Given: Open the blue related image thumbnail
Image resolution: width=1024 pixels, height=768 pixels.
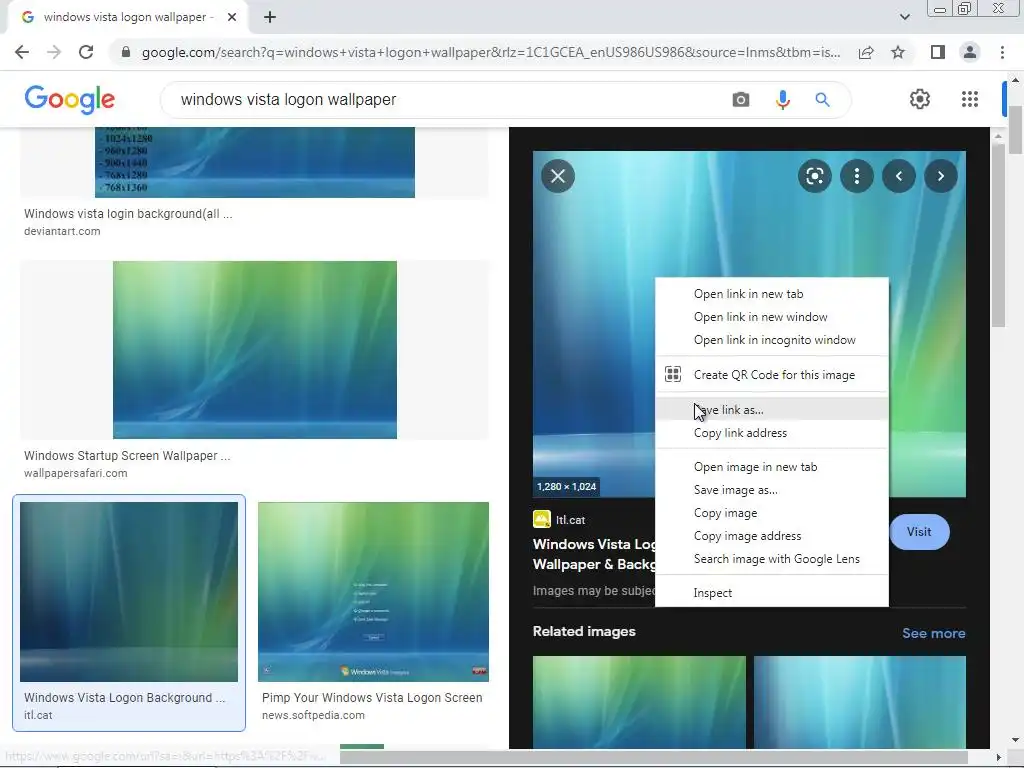Looking at the screenshot, I should pyautogui.click(x=859, y=702).
